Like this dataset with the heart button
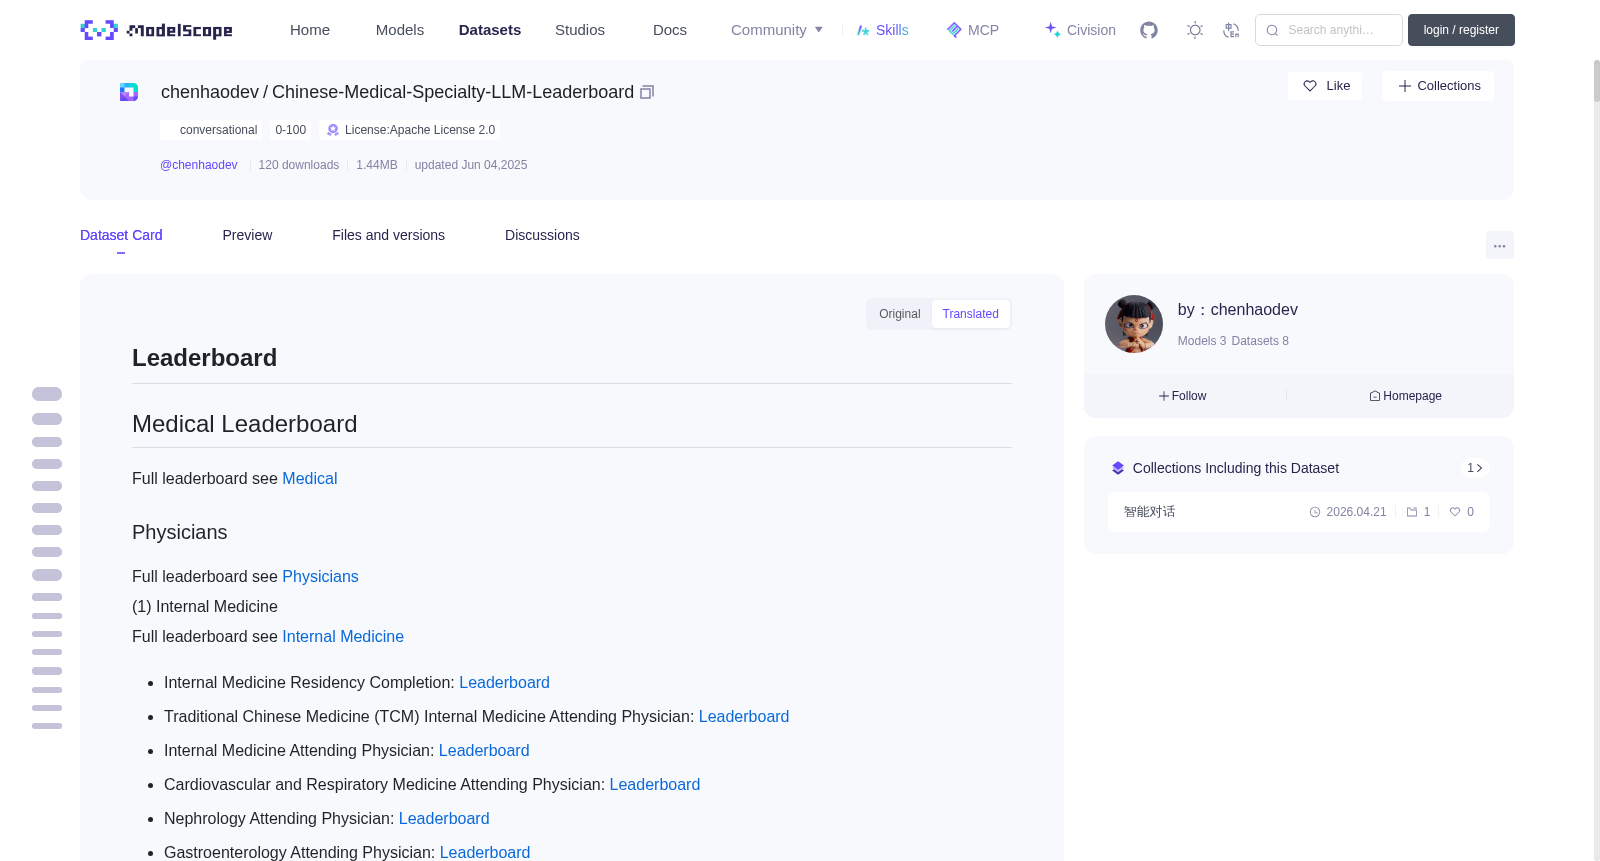The height and width of the screenshot is (861, 1600). pos(1325,86)
